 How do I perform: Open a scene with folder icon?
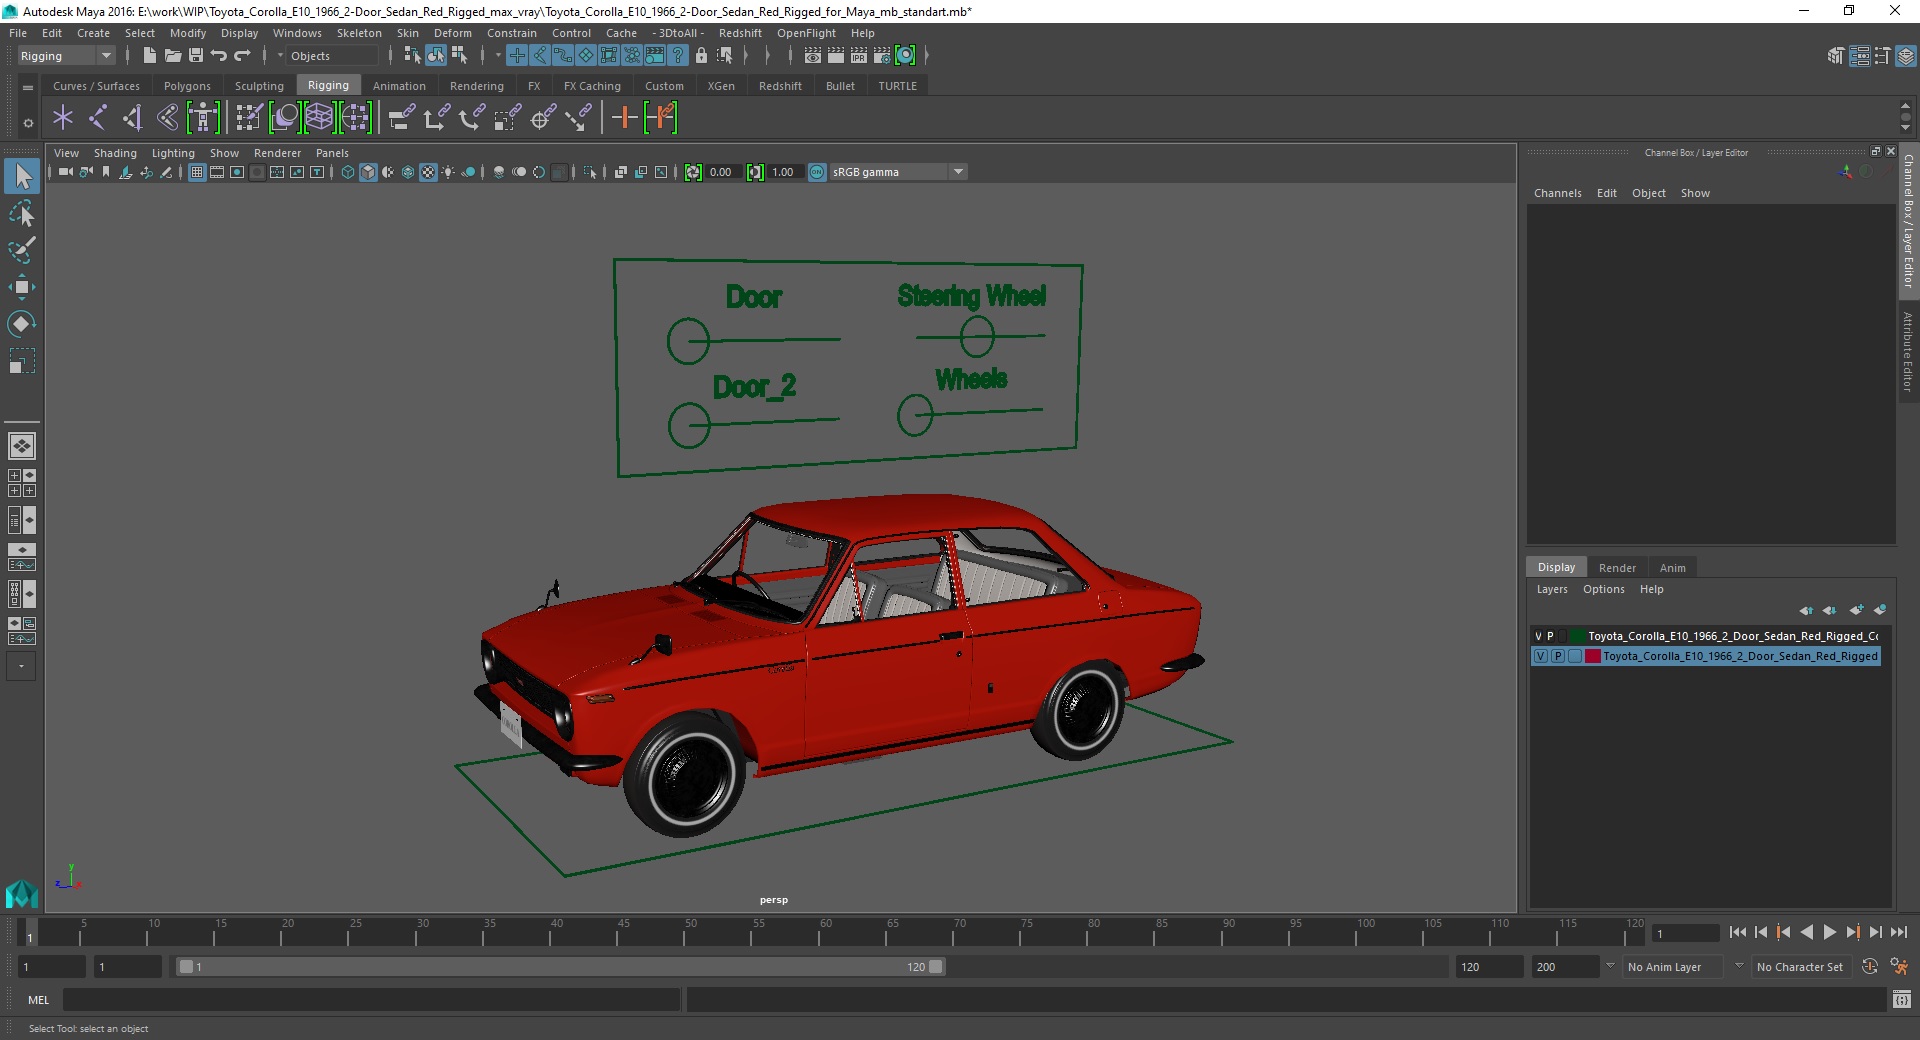click(x=172, y=56)
